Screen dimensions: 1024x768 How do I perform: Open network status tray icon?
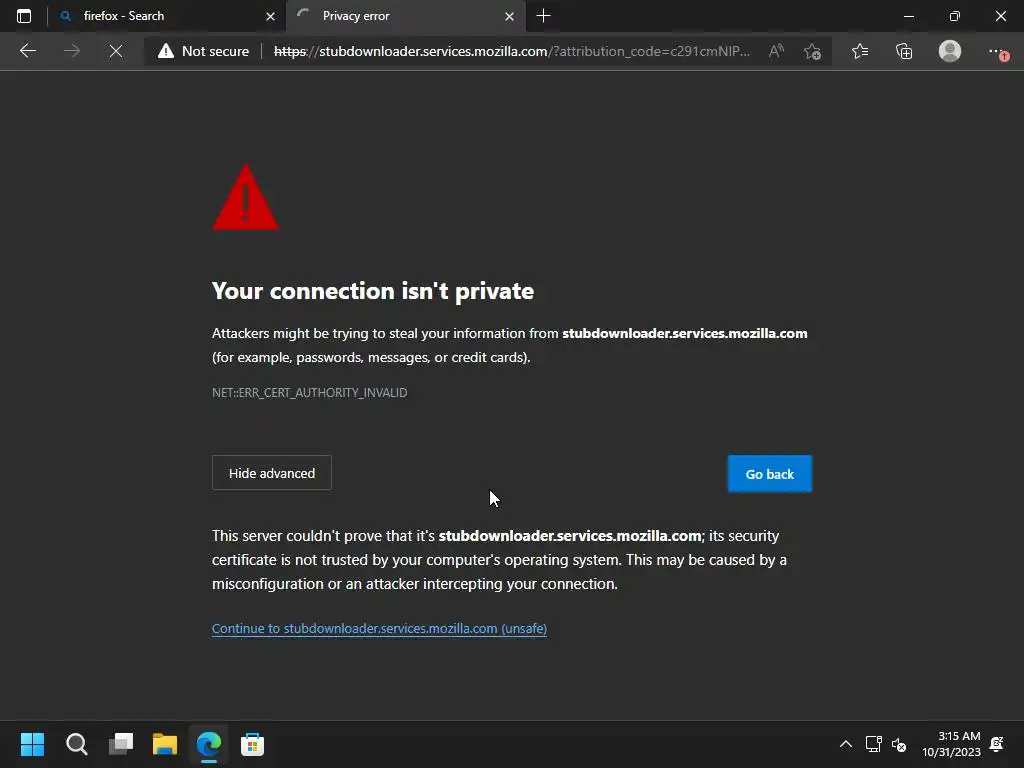tap(873, 744)
